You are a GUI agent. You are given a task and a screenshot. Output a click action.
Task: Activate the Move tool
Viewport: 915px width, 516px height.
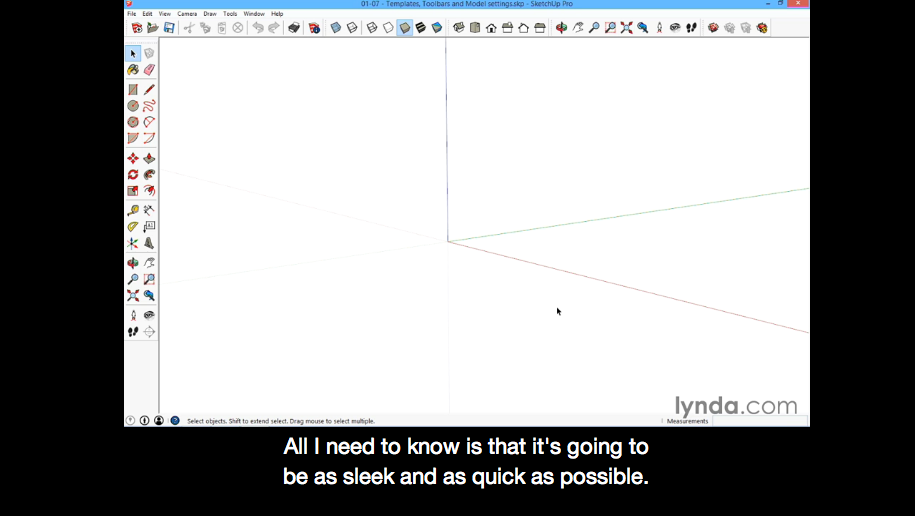(133, 159)
